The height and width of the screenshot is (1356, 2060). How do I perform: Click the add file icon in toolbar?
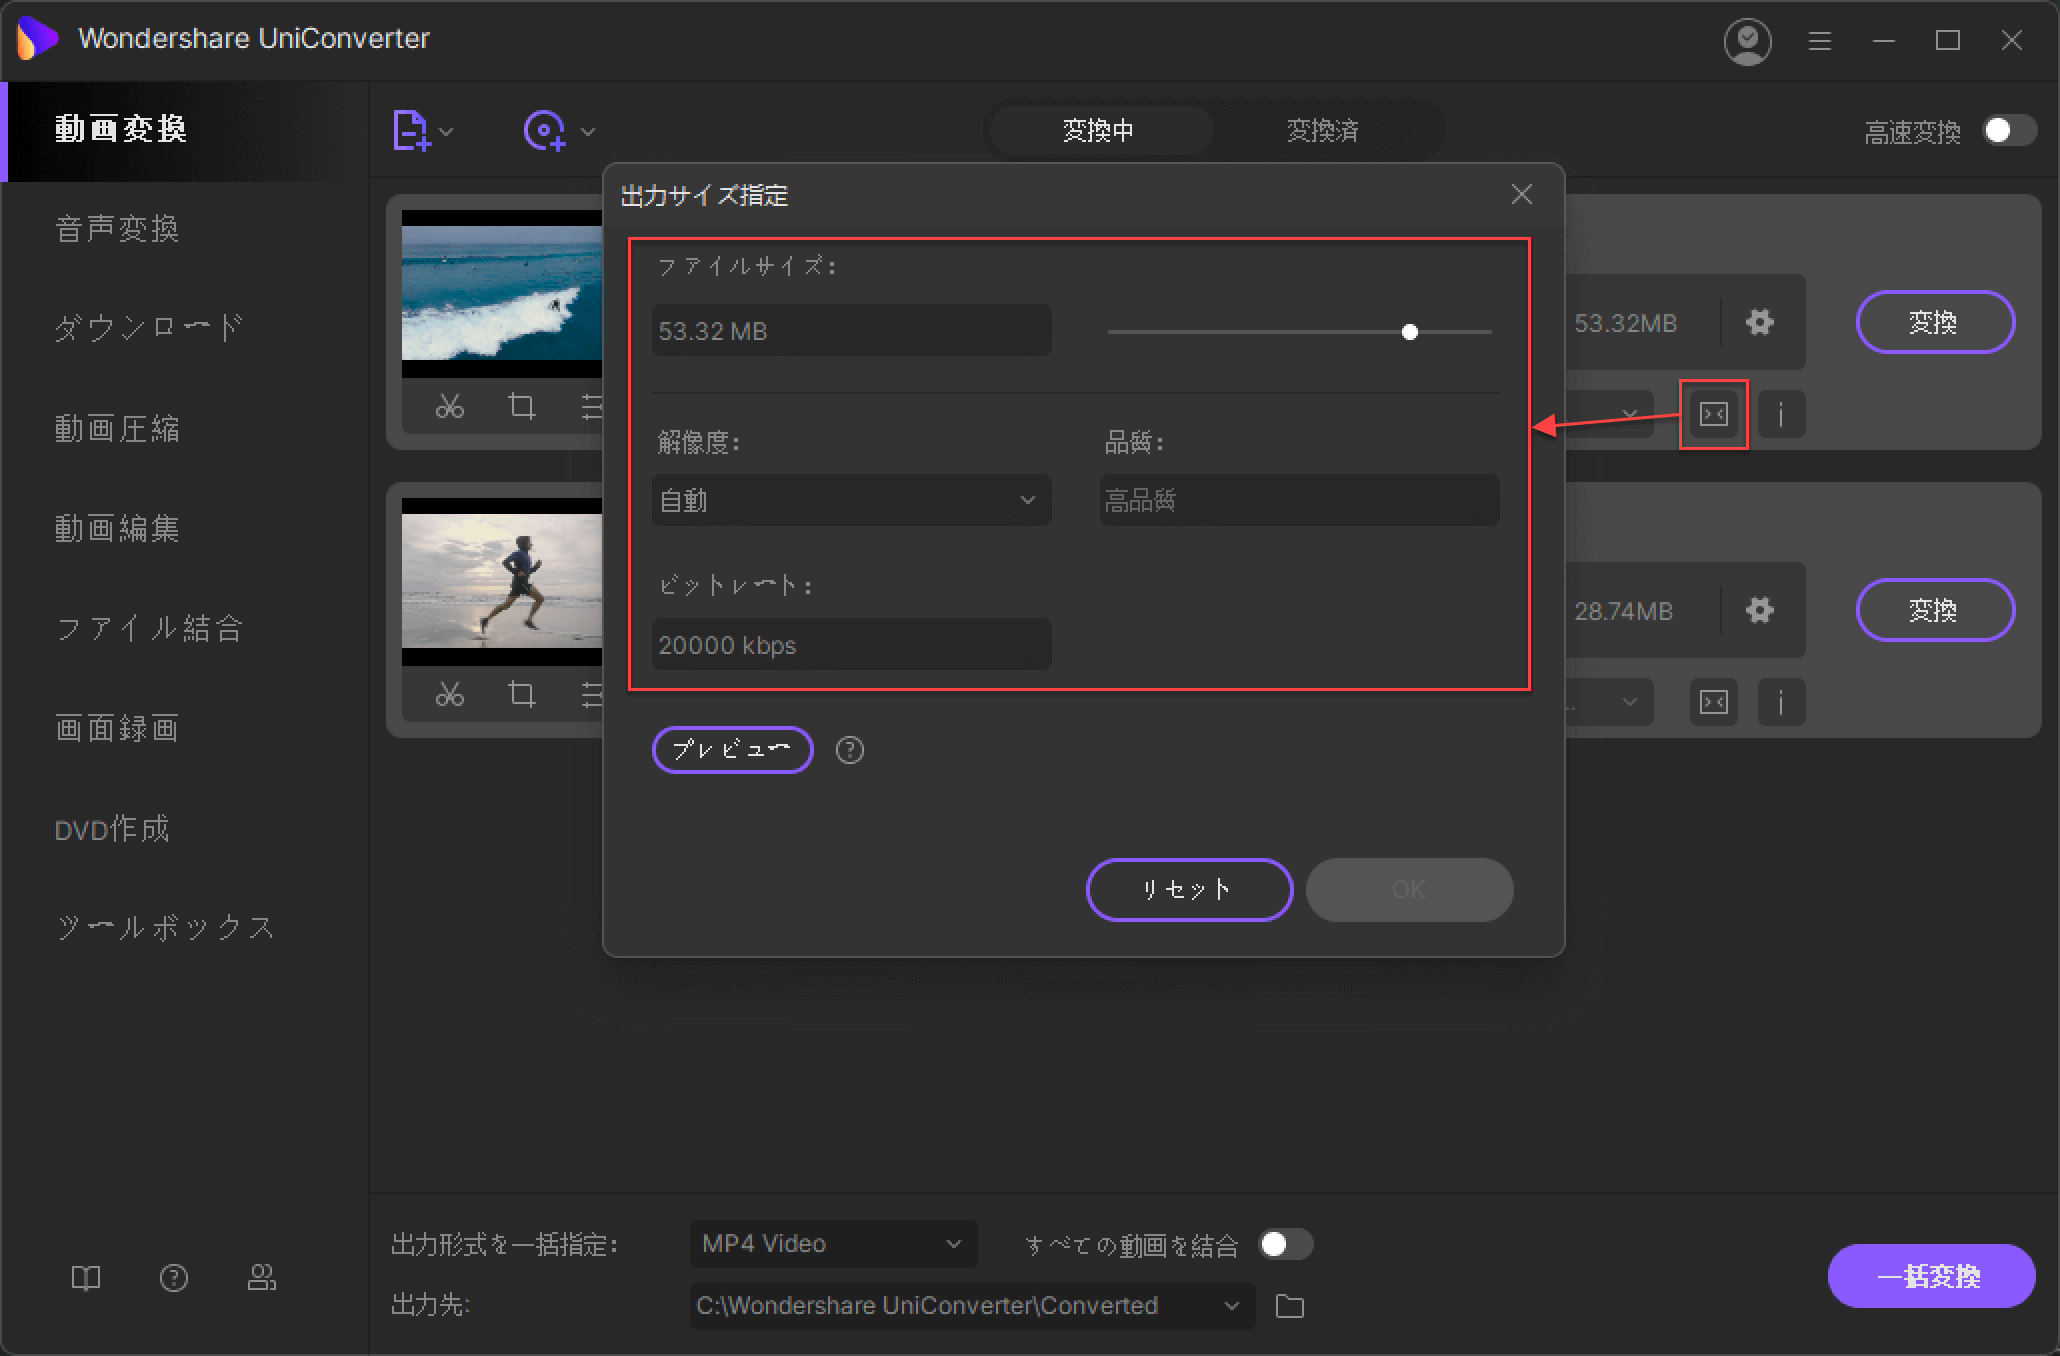(x=411, y=131)
